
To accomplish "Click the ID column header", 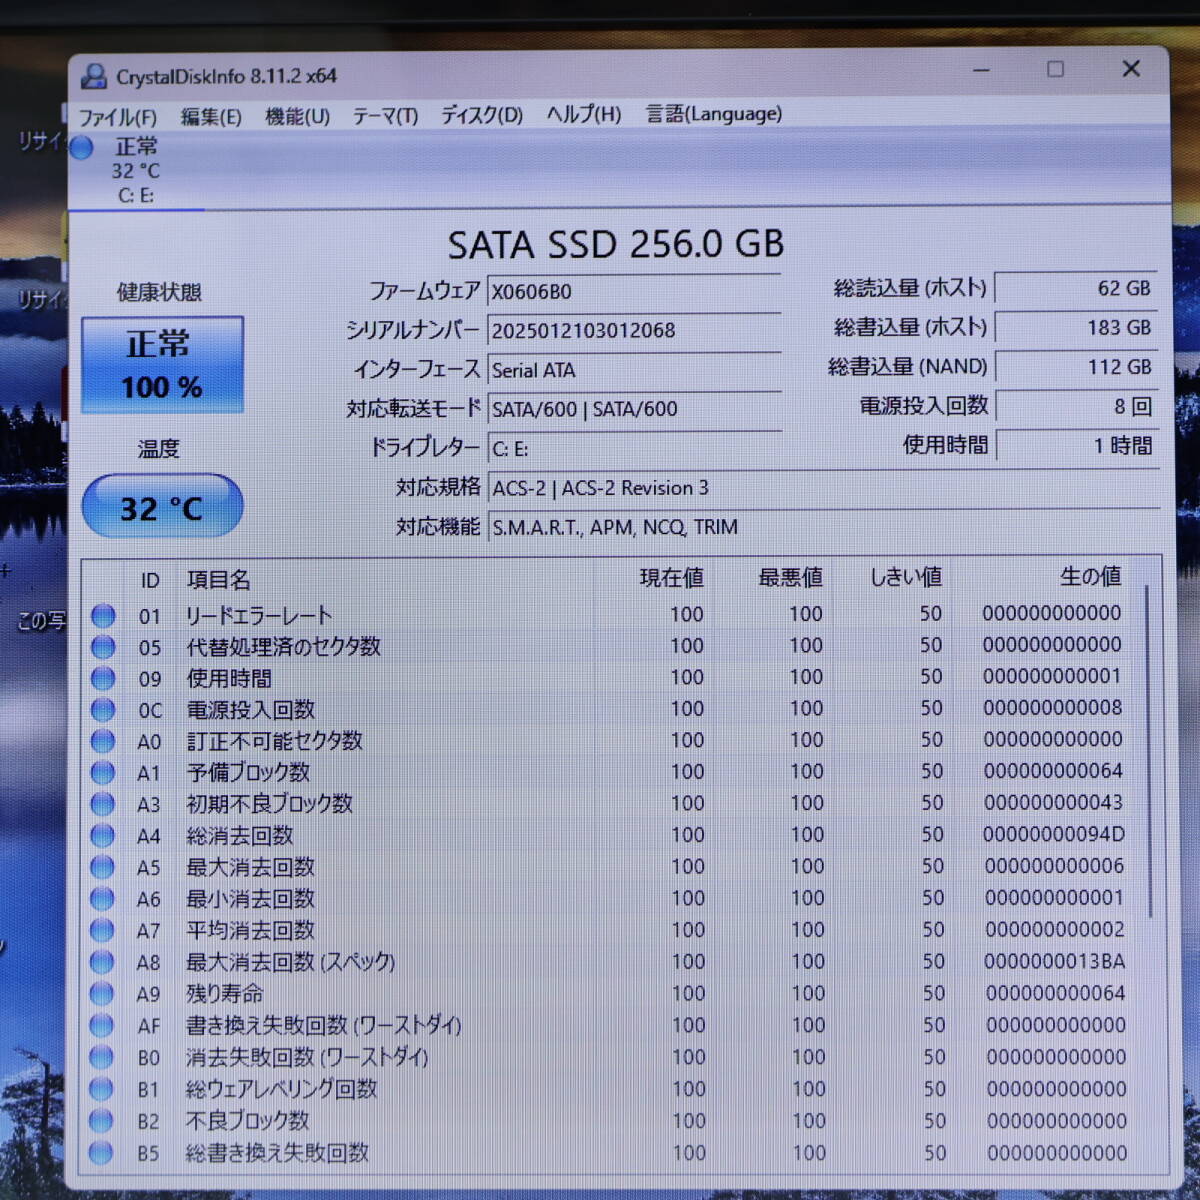I will click(x=150, y=581).
